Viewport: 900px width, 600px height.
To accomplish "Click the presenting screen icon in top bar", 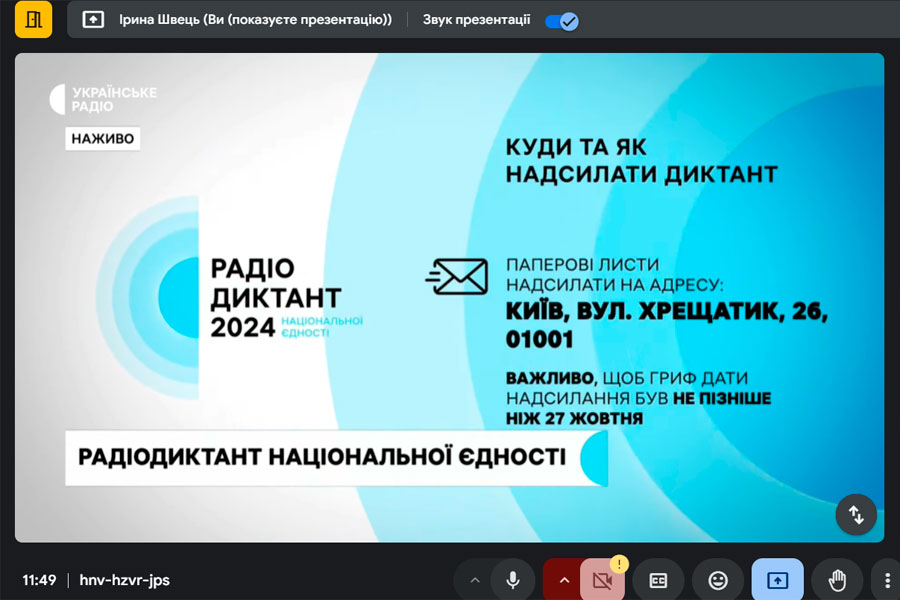I will click(x=93, y=20).
